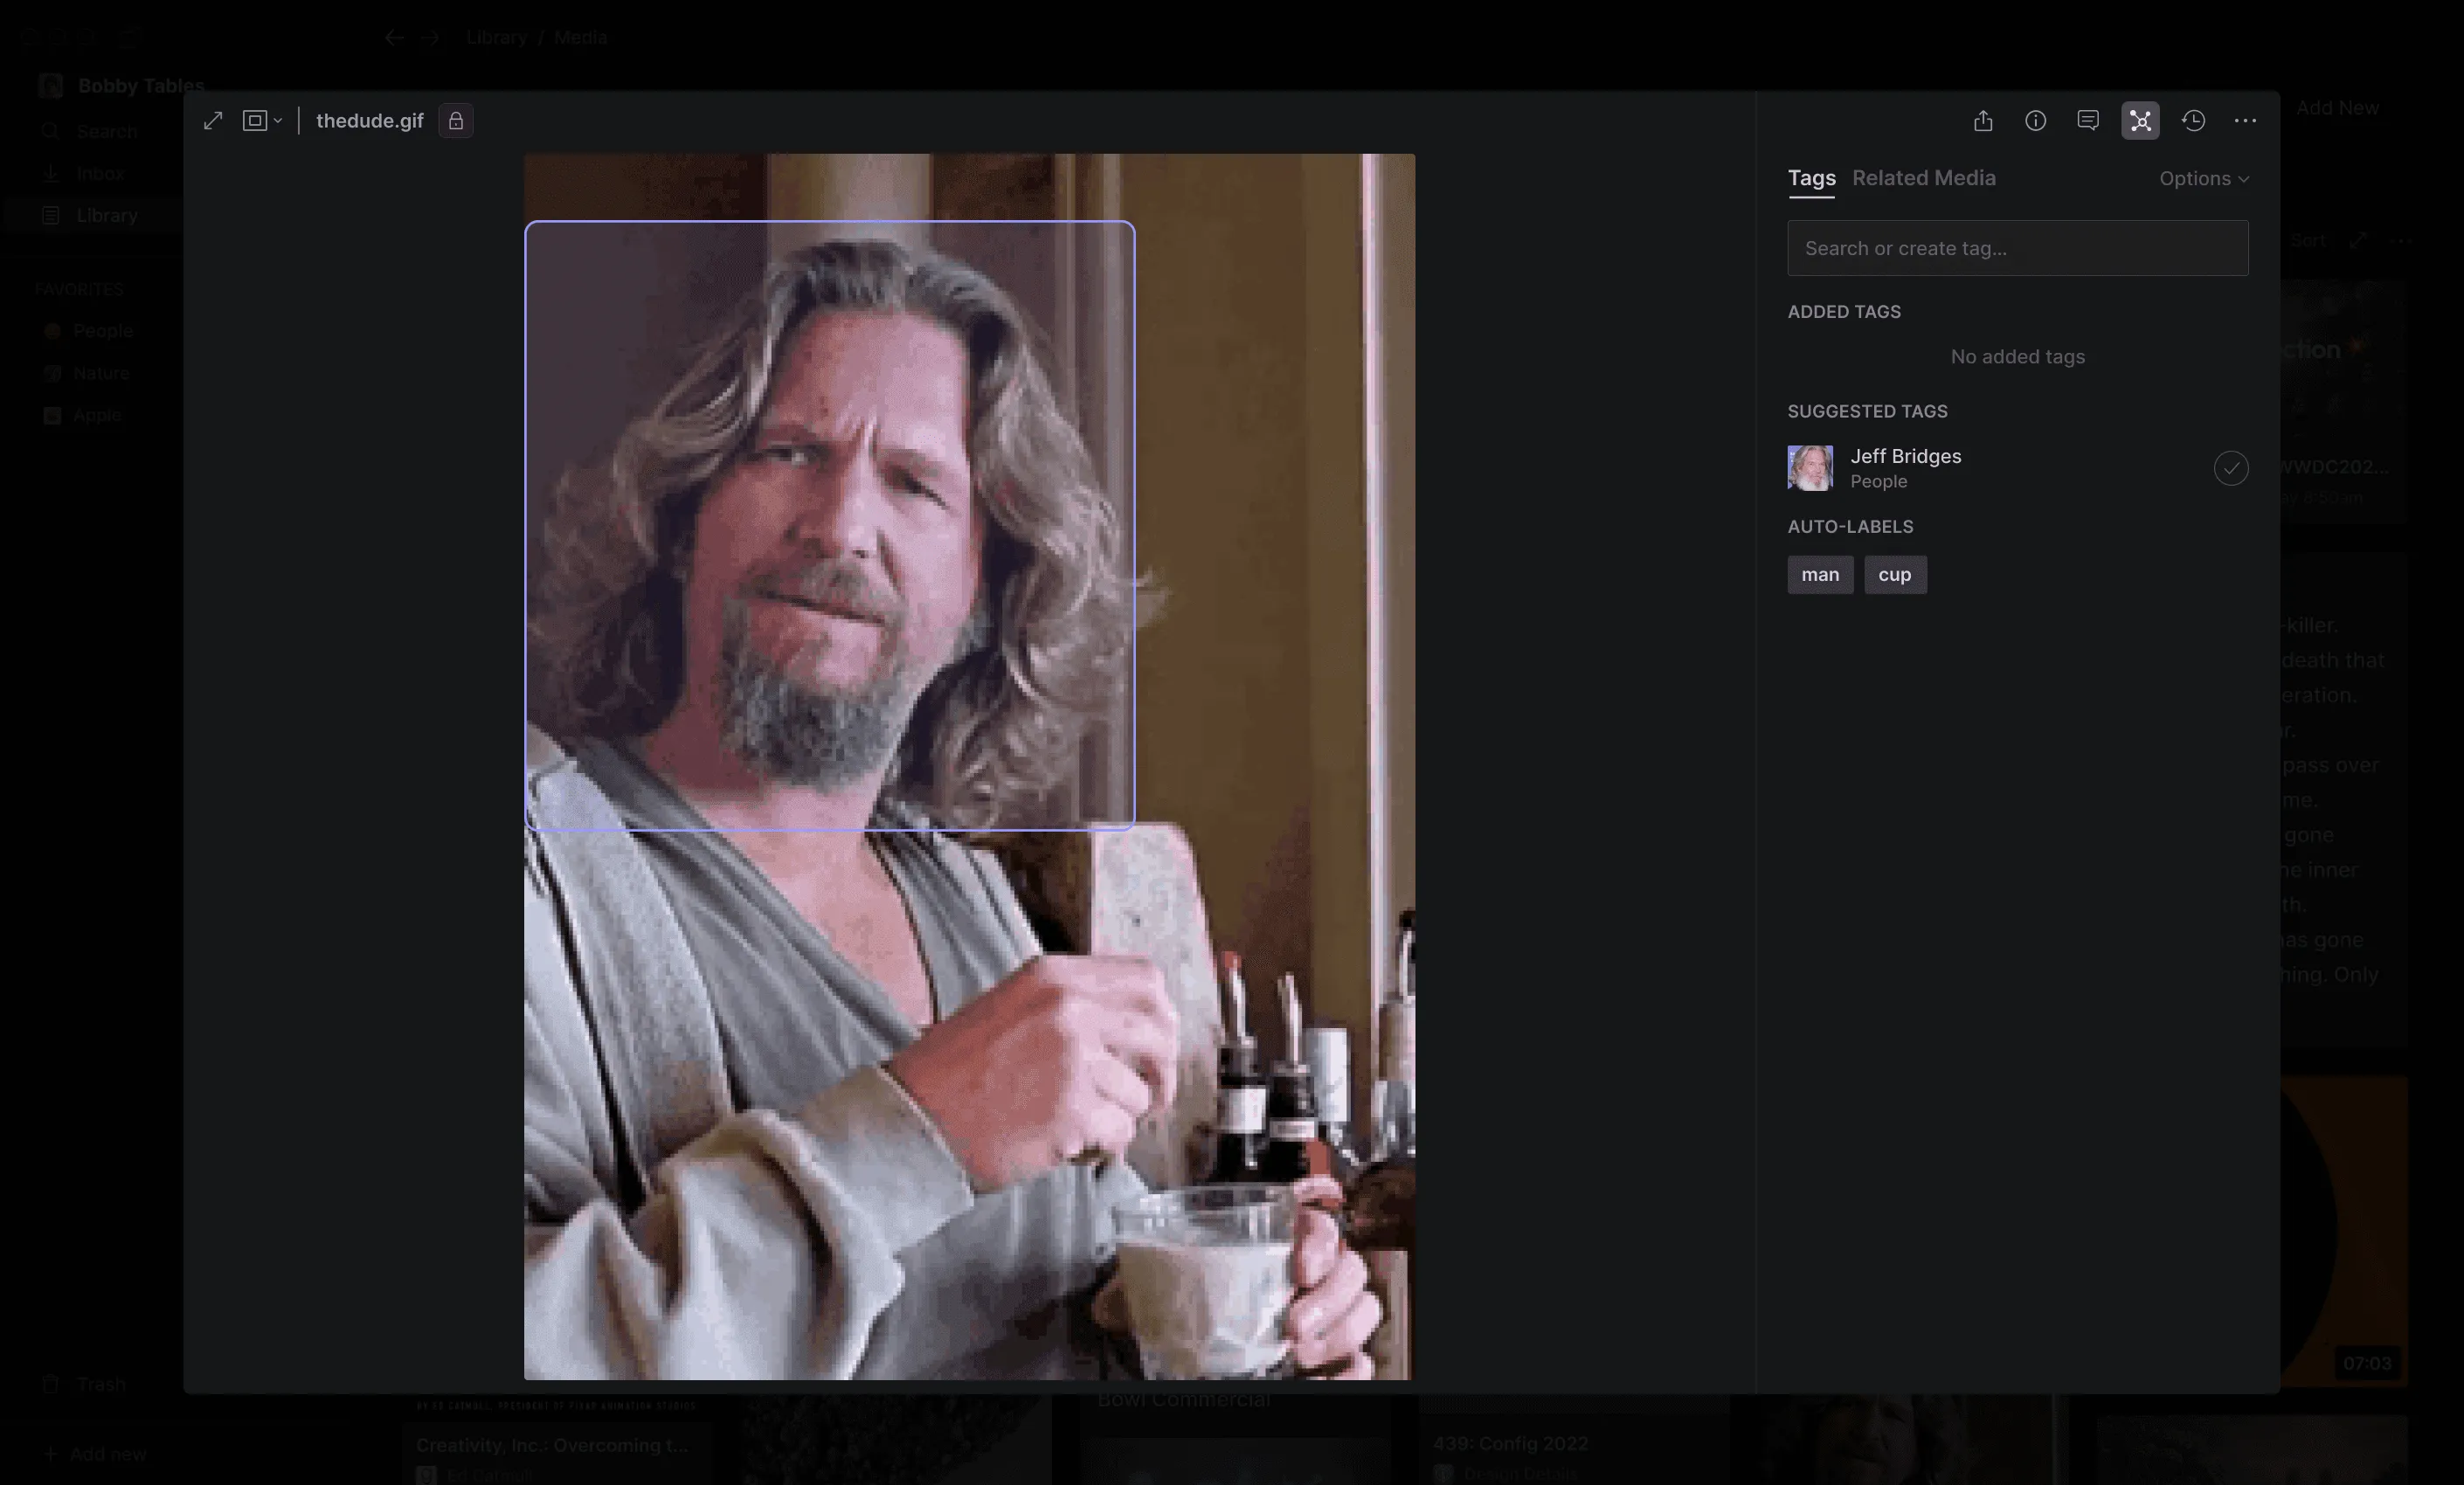Screen dimensions: 2464x1485
Task: Accept the Jeff Bridges suggested tag checkmark
Action: click(2230, 468)
